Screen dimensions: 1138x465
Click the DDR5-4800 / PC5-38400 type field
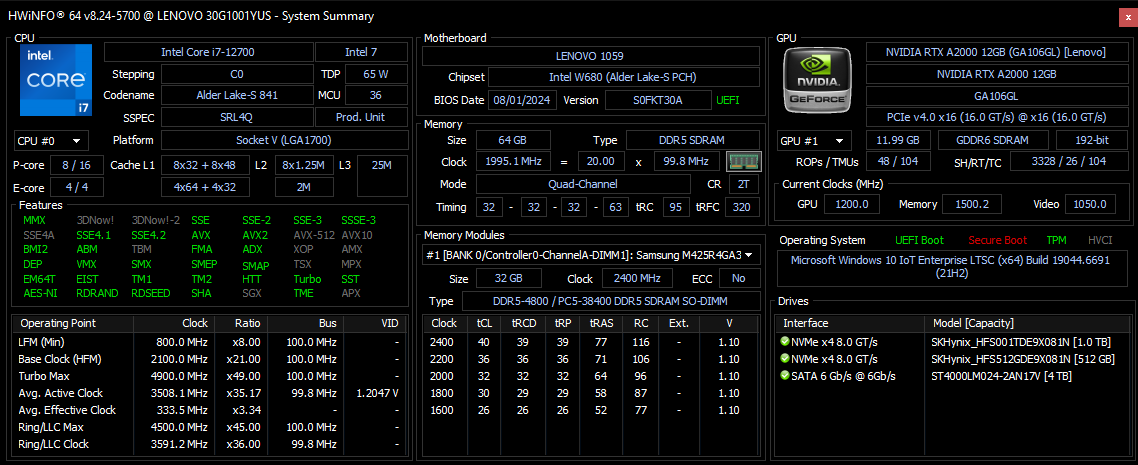click(611, 301)
